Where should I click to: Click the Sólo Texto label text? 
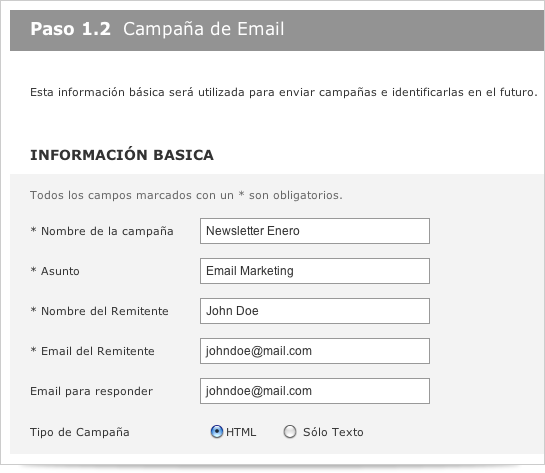(333, 432)
